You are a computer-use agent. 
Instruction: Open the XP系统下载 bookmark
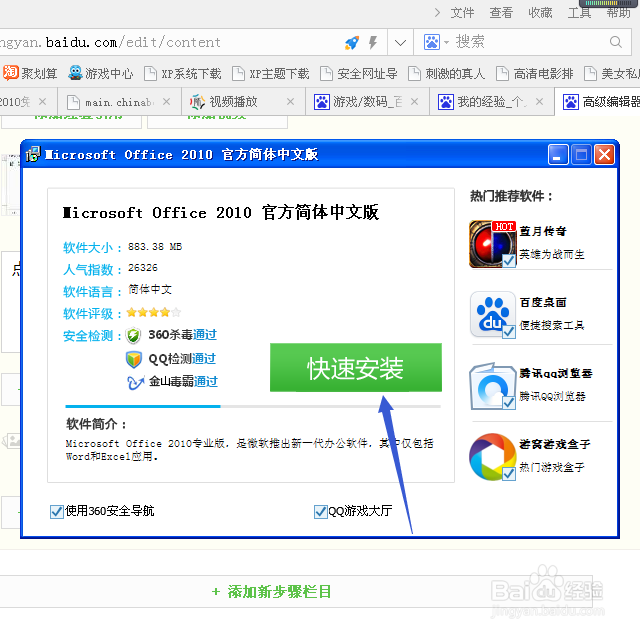tap(182, 73)
